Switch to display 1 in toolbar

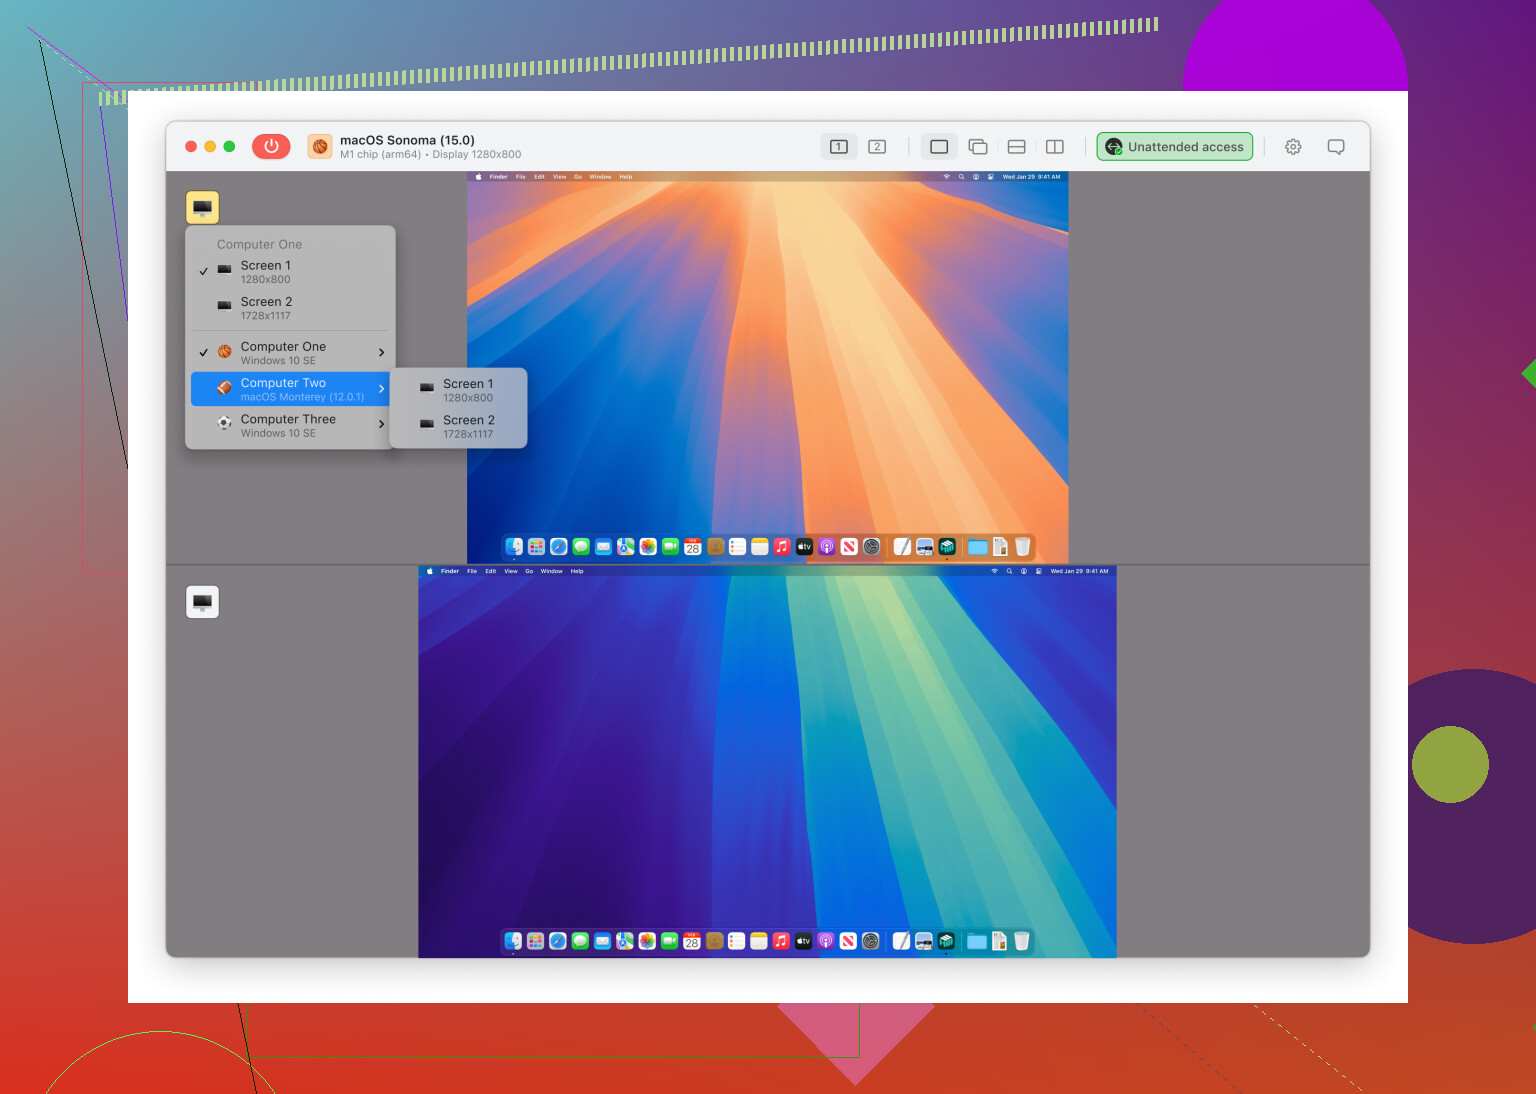(x=839, y=147)
